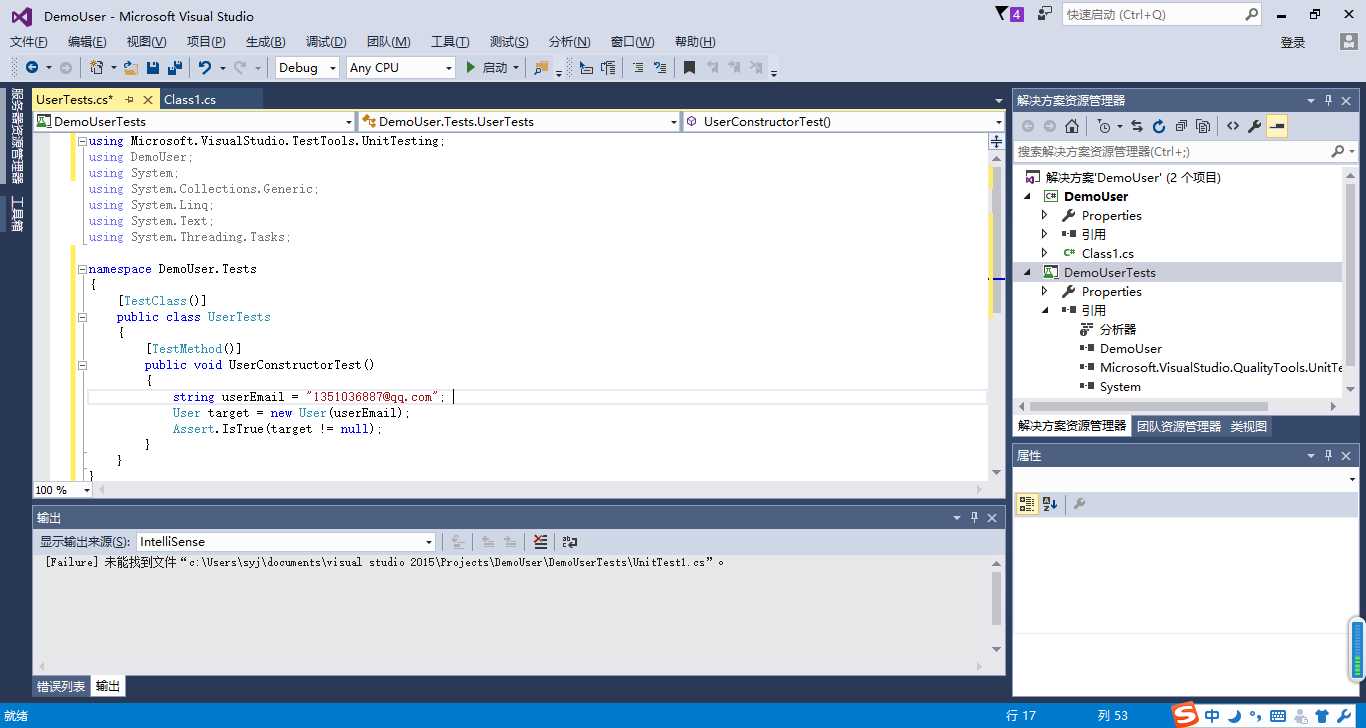Save the current file with Save icon
The image size is (1366, 728).
[153, 67]
